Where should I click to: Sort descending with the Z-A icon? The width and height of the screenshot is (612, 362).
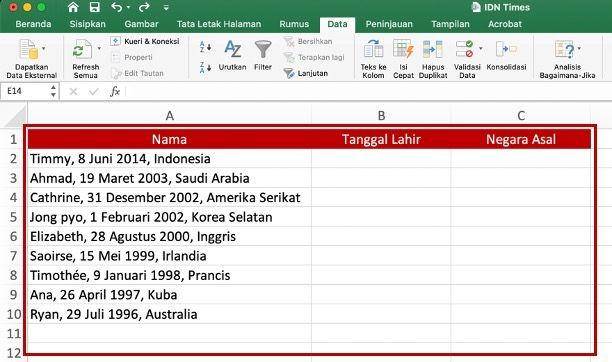(205, 68)
